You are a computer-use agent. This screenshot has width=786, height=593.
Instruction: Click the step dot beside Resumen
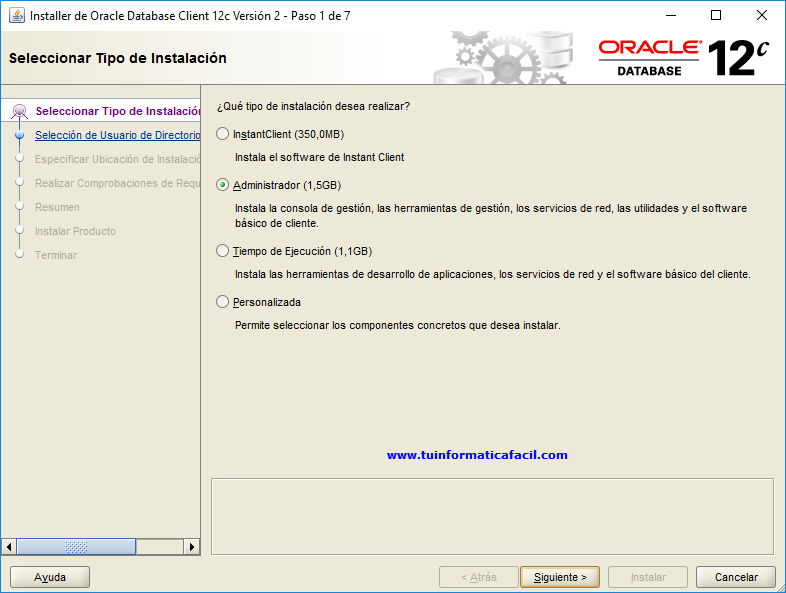tap(20, 206)
